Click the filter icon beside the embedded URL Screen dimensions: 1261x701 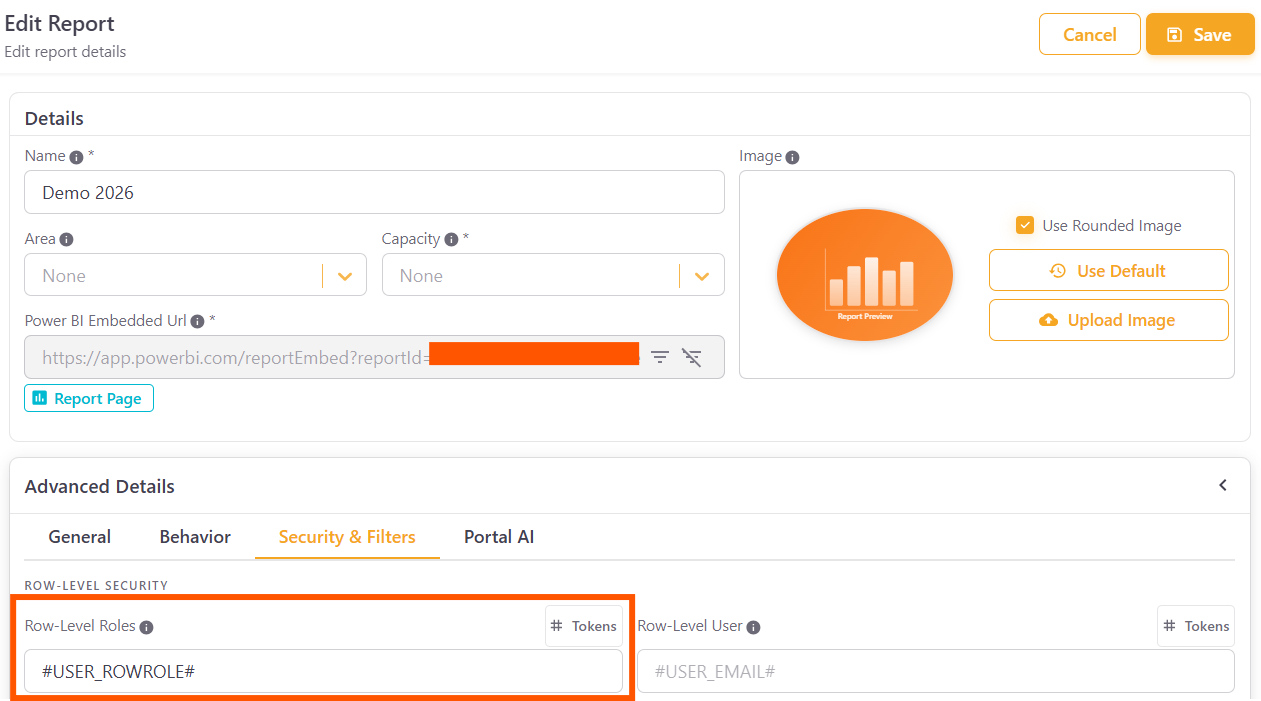coord(660,356)
